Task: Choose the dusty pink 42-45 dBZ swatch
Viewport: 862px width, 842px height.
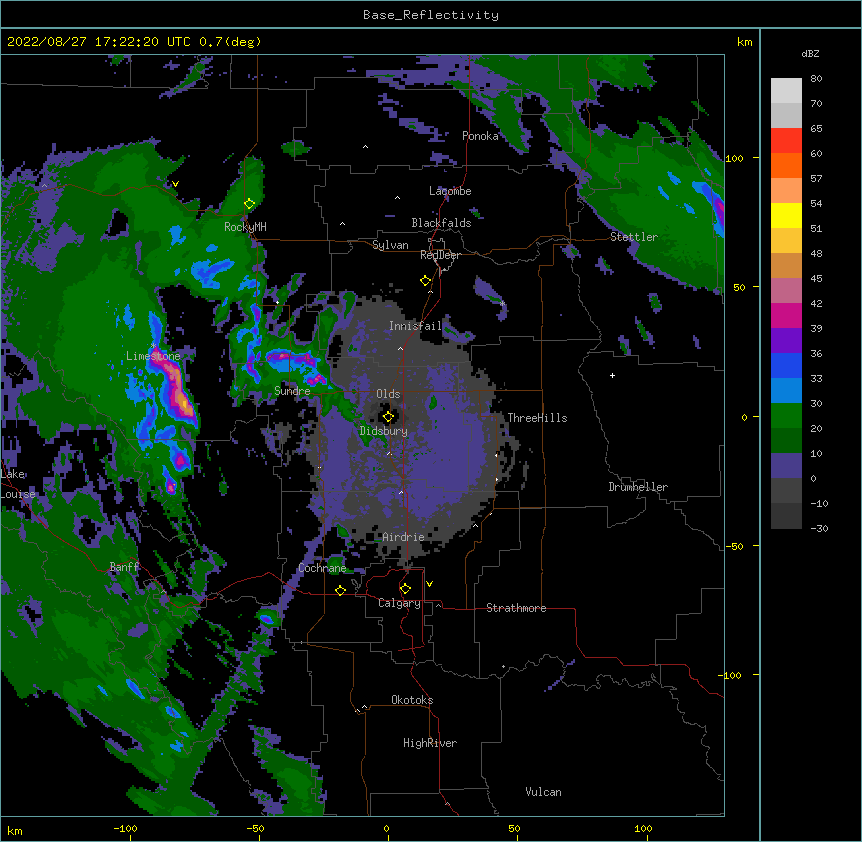Action: pos(786,291)
